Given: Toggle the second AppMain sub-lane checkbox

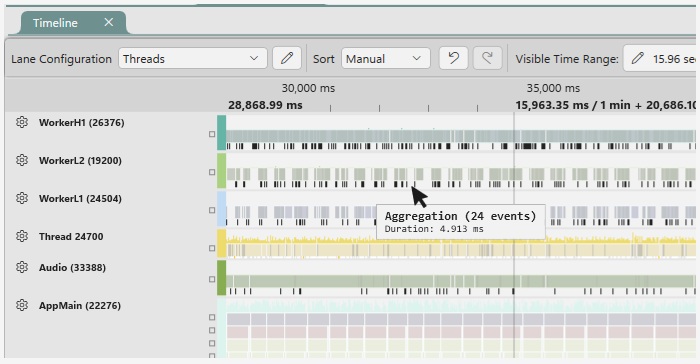Looking at the screenshot, I should (212, 331).
